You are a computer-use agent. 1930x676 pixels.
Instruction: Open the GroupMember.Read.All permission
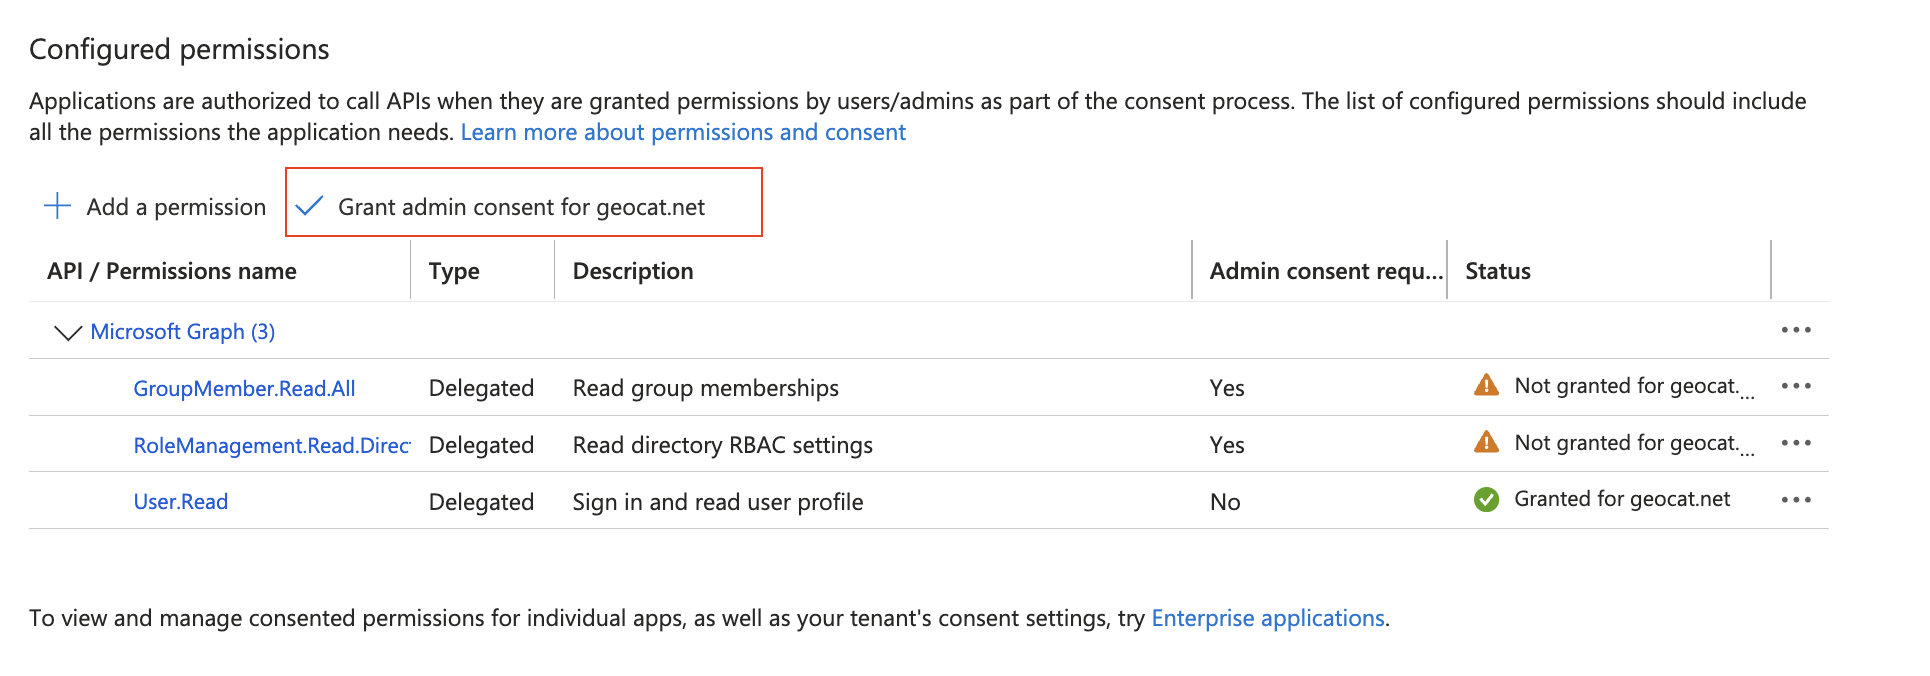pyautogui.click(x=244, y=389)
